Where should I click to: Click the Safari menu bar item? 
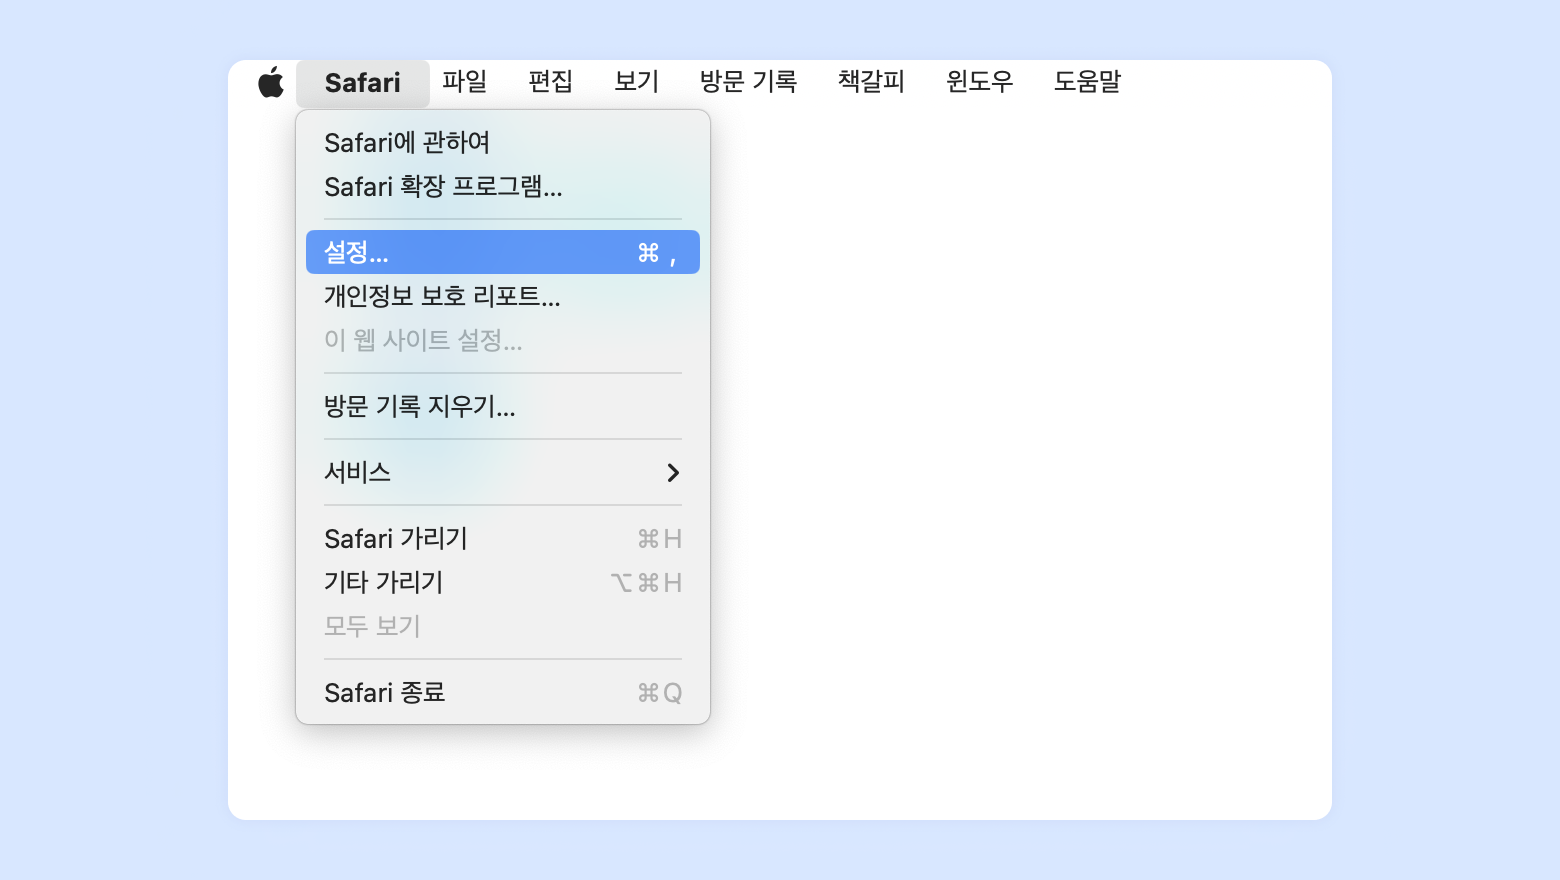pos(363,83)
